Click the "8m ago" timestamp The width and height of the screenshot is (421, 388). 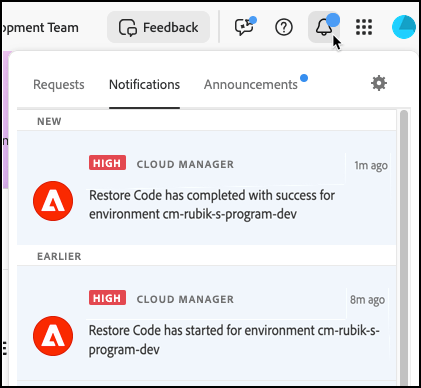pyautogui.click(x=367, y=300)
